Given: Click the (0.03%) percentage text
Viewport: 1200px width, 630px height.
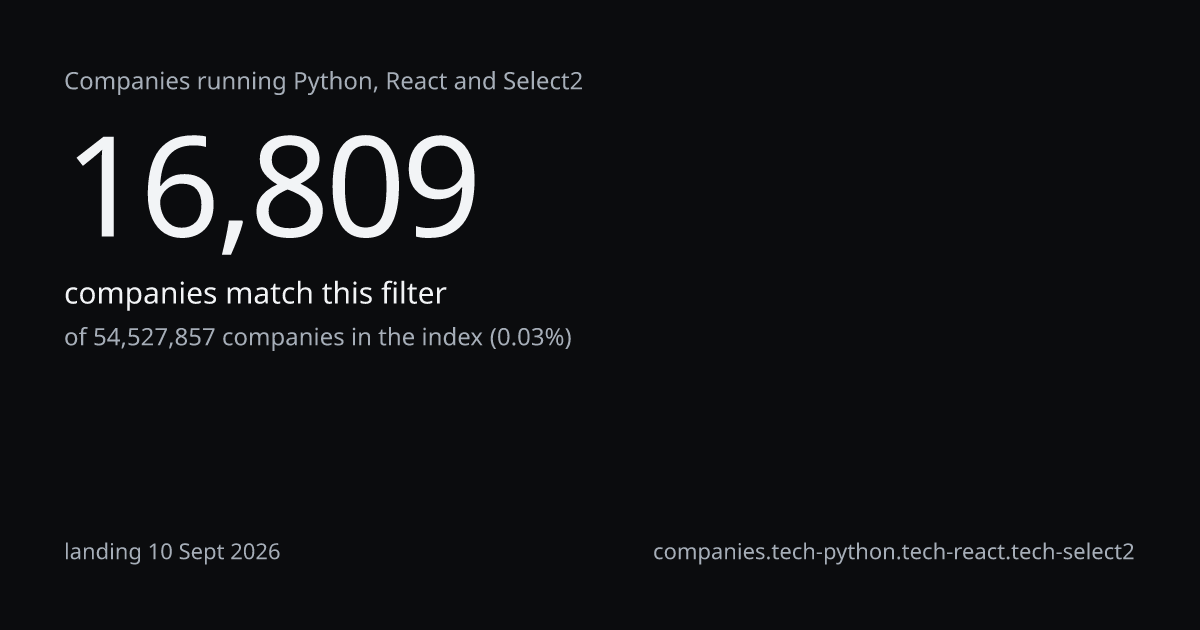Looking at the screenshot, I should pos(530,337).
